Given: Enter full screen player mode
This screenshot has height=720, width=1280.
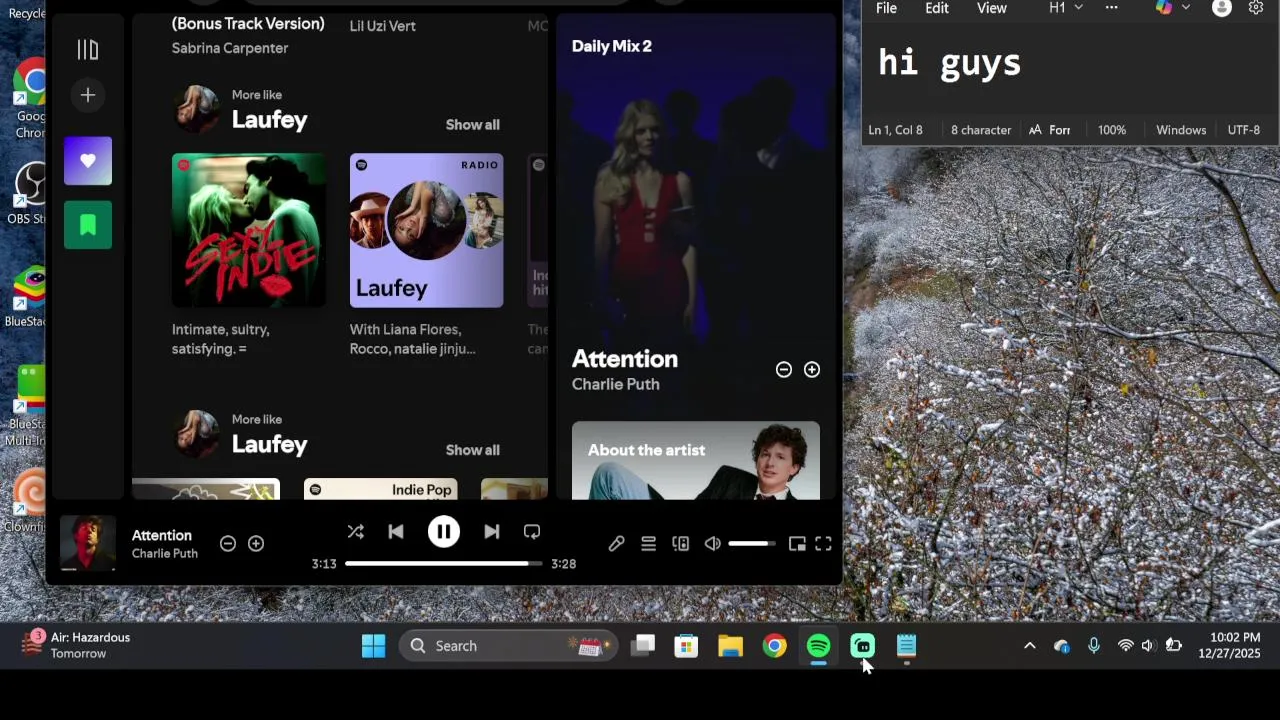Looking at the screenshot, I should tap(823, 544).
